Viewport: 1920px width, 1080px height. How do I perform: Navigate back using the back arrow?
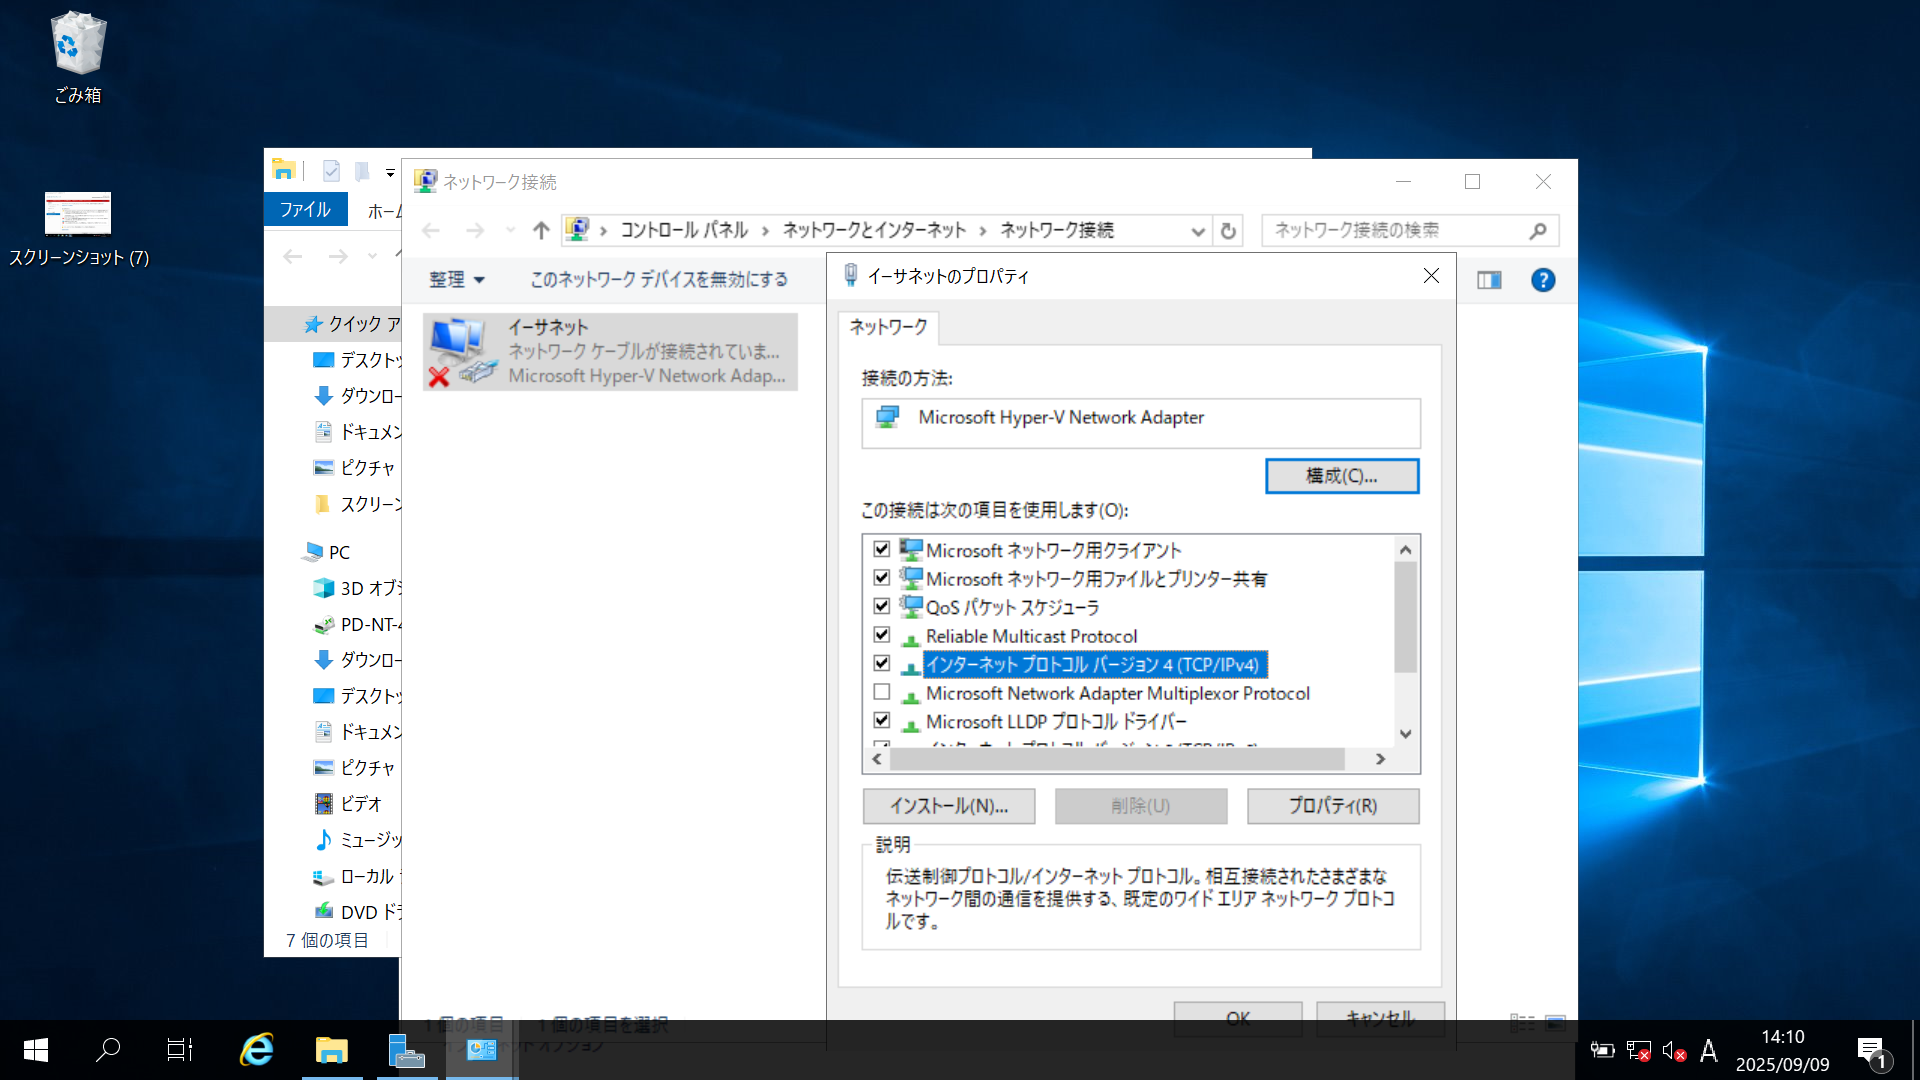coord(430,230)
